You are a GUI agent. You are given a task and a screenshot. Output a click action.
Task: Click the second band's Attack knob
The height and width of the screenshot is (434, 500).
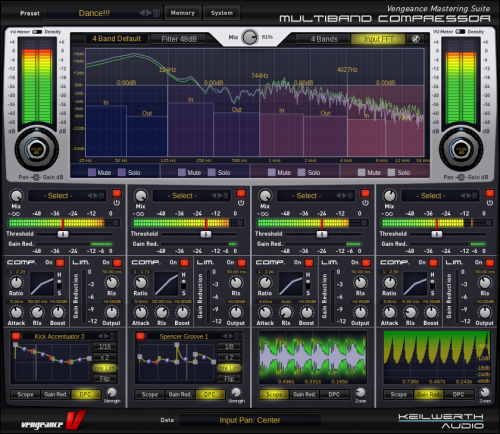click(x=141, y=313)
